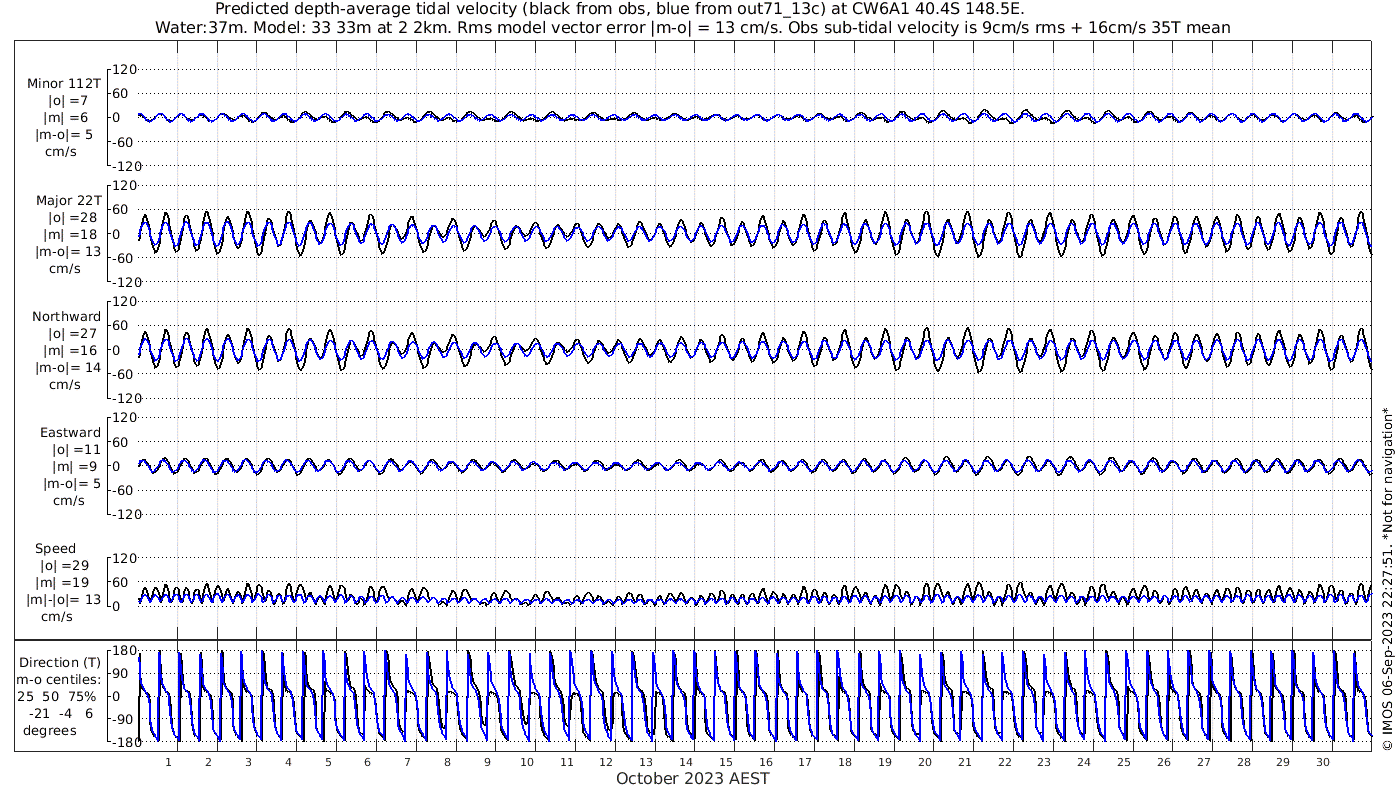1400x800 pixels.
Task: Click day label '8' on time axis
Action: [x=447, y=762]
